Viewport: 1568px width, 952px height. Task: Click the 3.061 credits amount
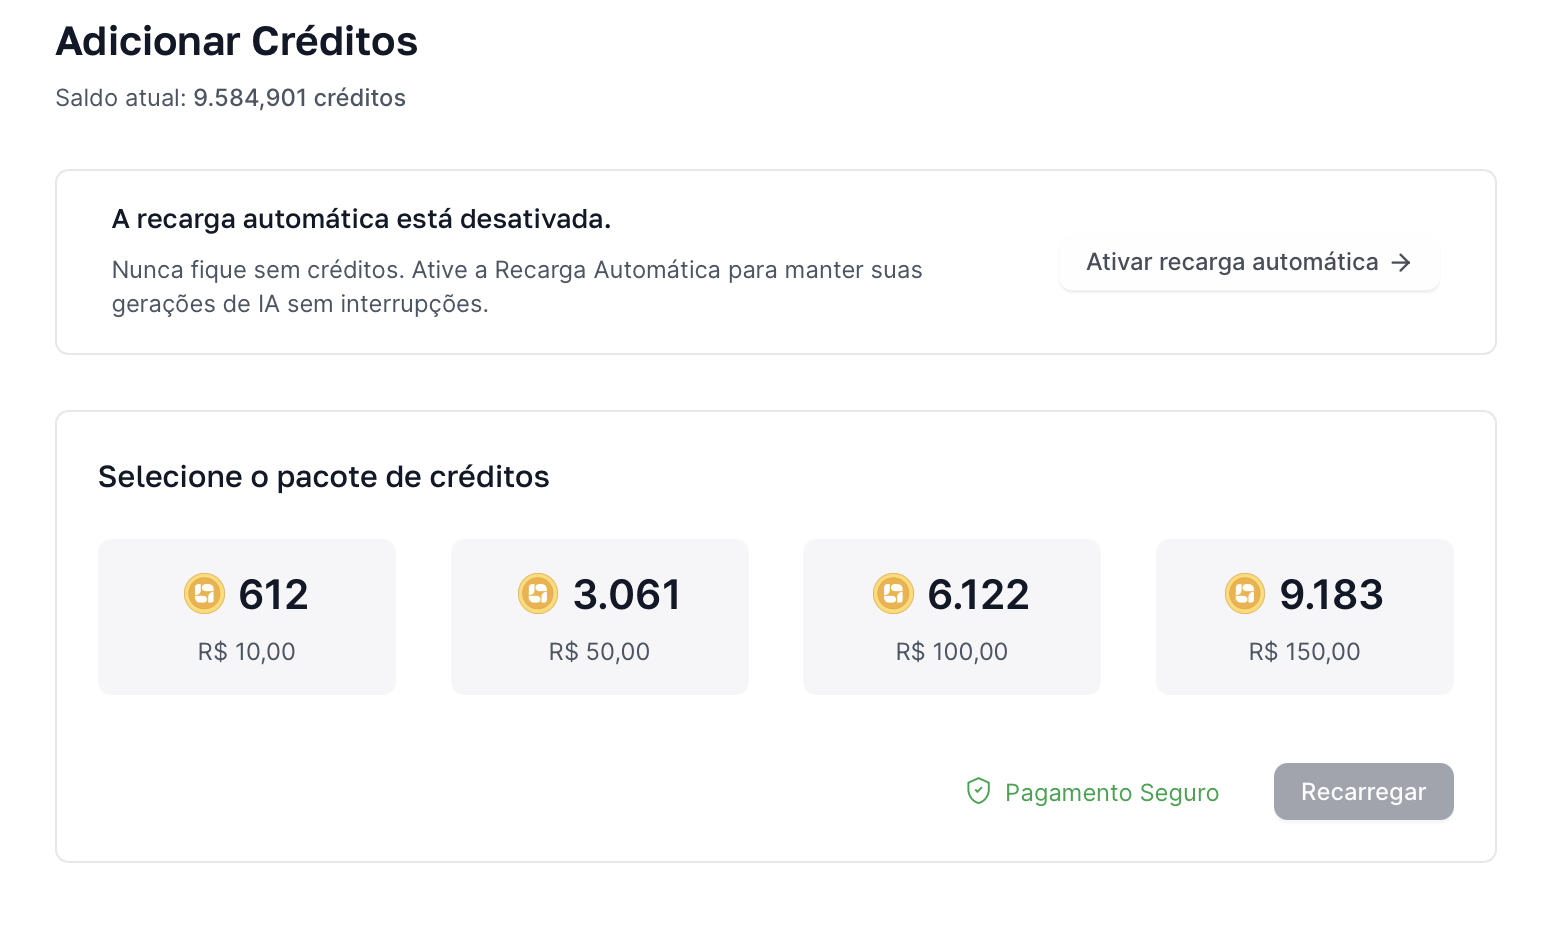tap(627, 595)
